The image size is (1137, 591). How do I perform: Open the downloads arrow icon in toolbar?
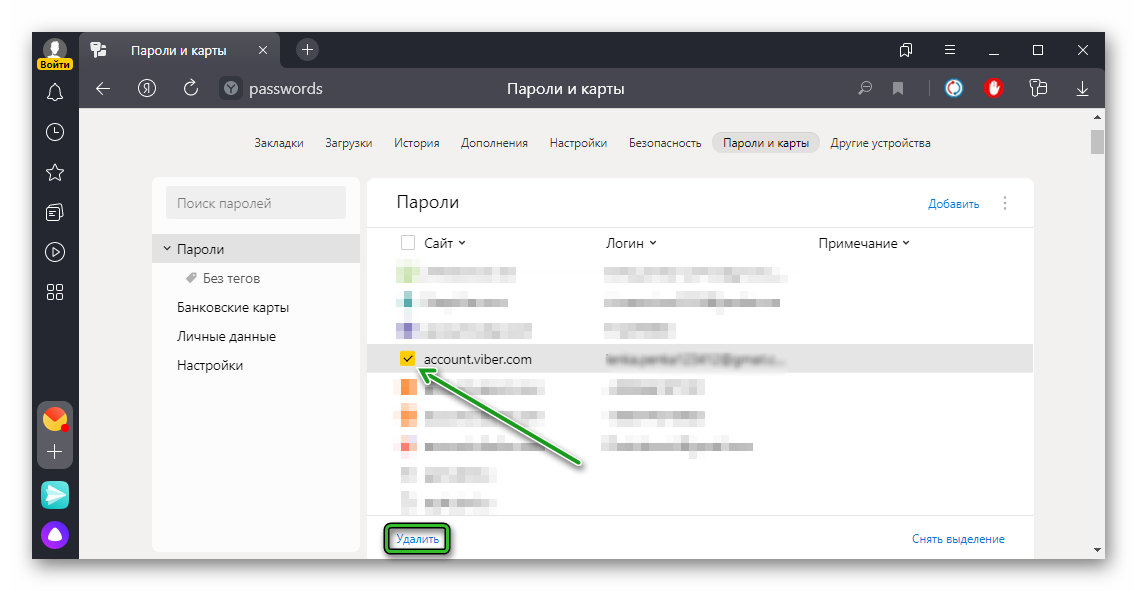coord(1082,89)
